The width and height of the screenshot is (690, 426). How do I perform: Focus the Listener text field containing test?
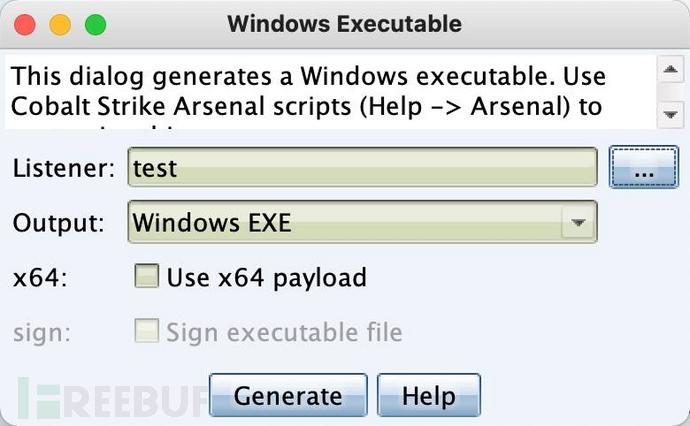click(362, 167)
